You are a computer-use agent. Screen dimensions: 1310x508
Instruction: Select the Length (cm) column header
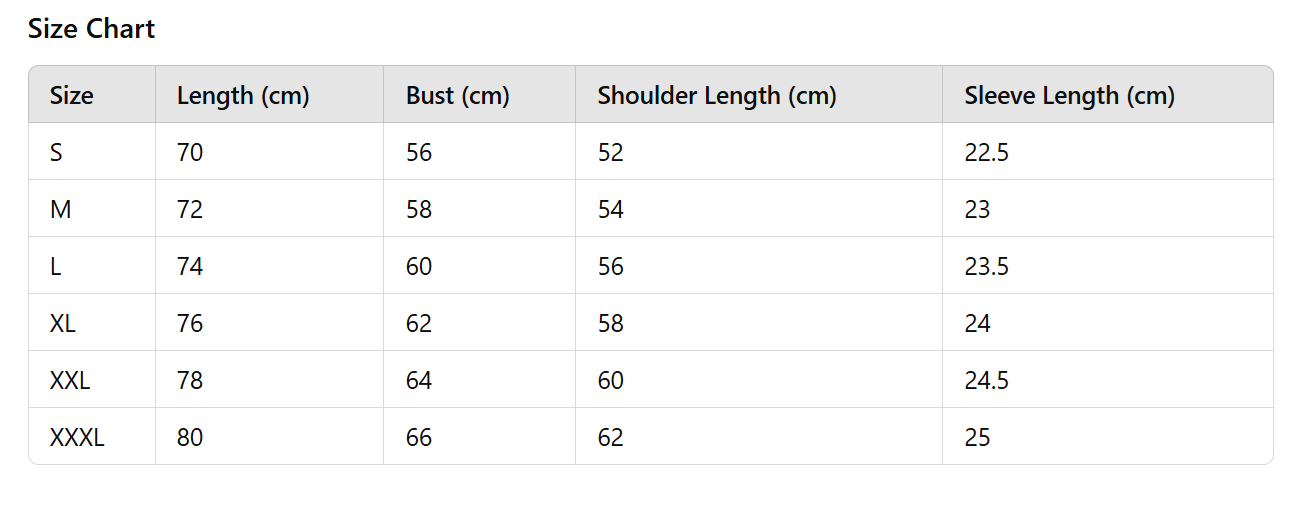243,96
